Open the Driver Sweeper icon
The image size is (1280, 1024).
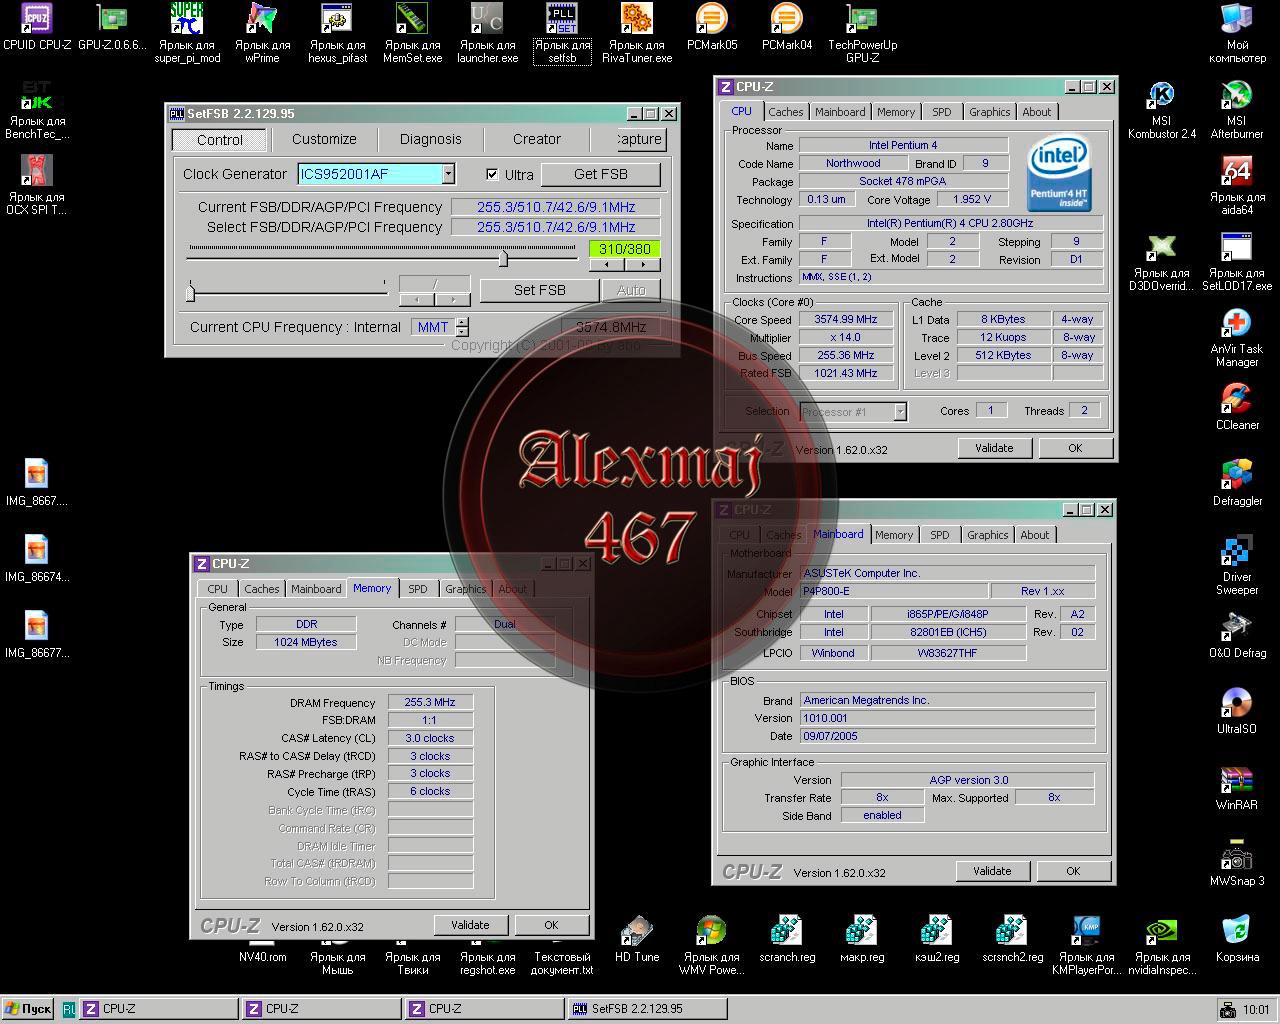click(1237, 551)
